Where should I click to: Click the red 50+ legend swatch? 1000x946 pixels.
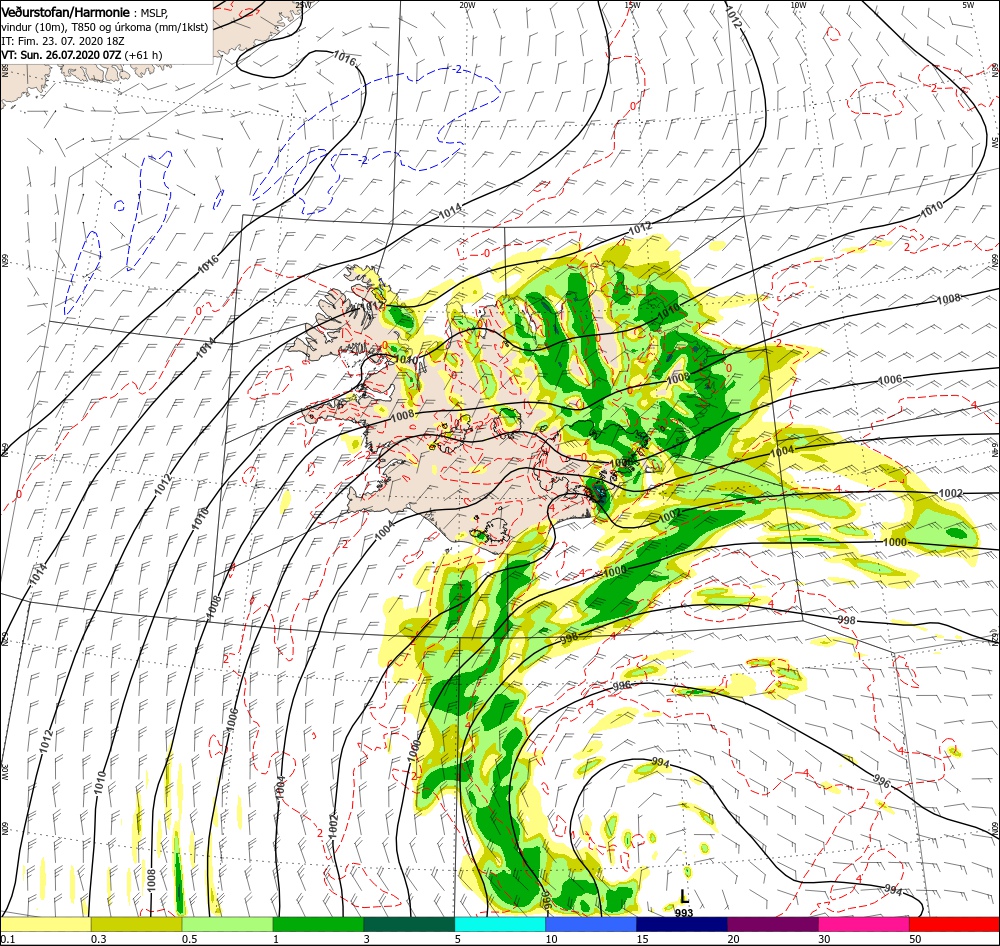point(954,924)
